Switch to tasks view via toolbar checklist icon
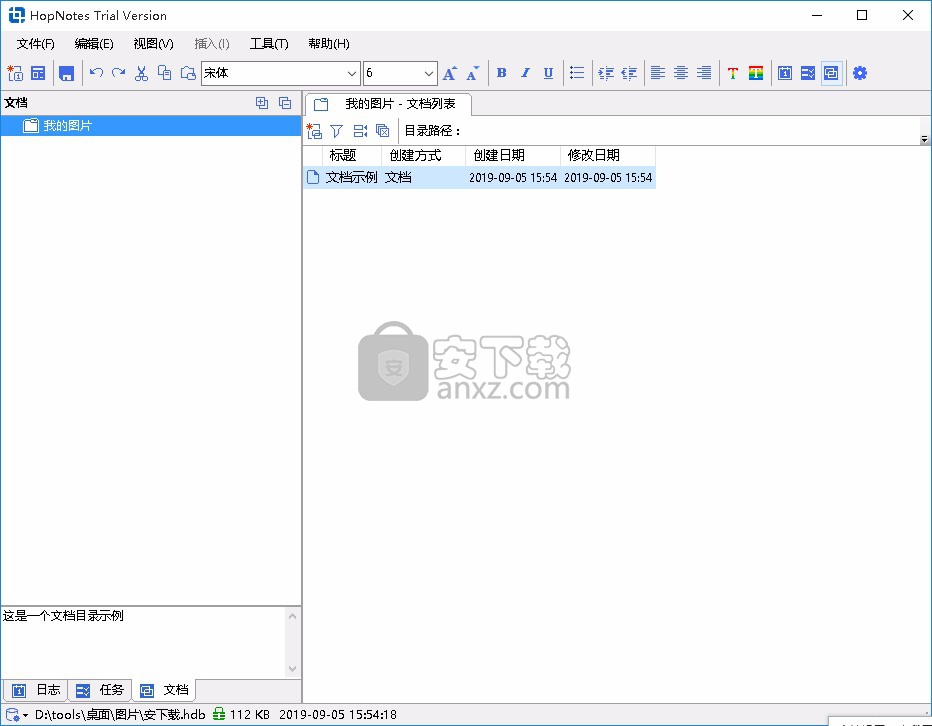Image resolution: width=932 pixels, height=726 pixels. coord(808,73)
